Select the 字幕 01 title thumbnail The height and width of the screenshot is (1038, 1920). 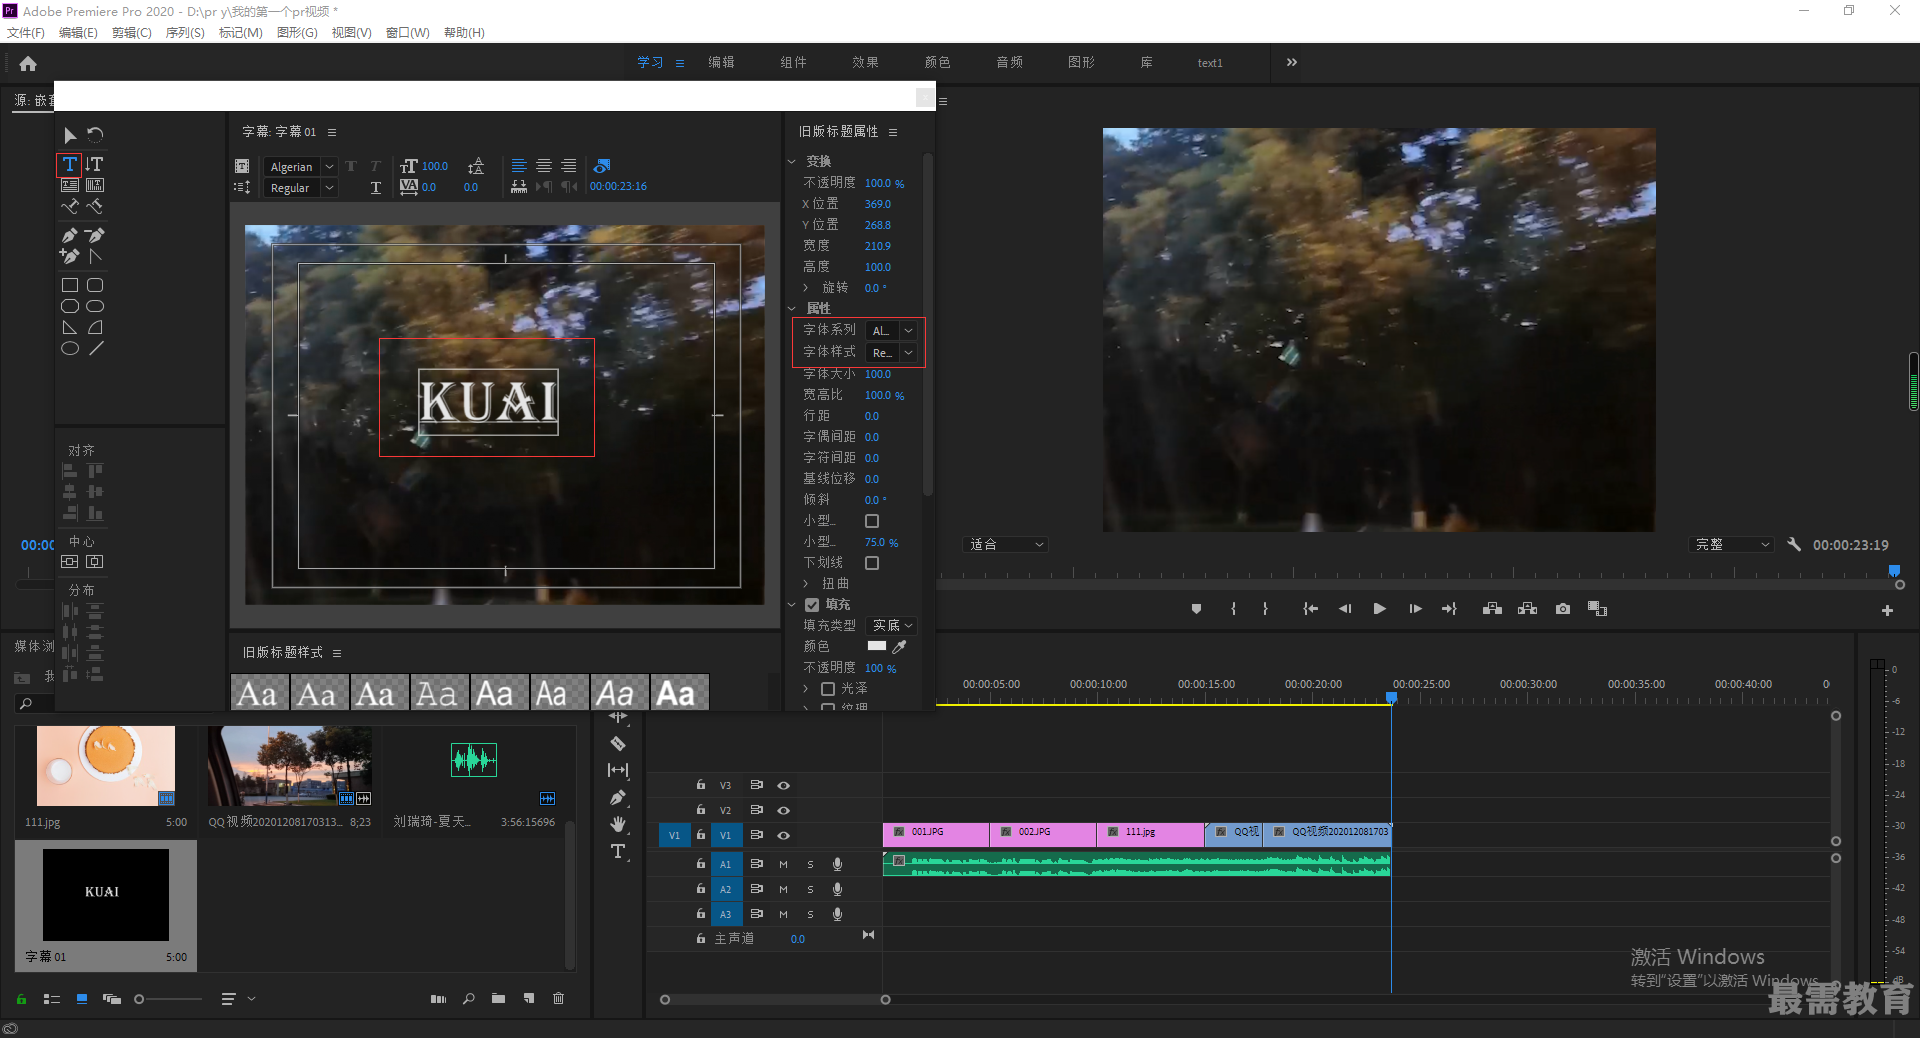tap(106, 894)
